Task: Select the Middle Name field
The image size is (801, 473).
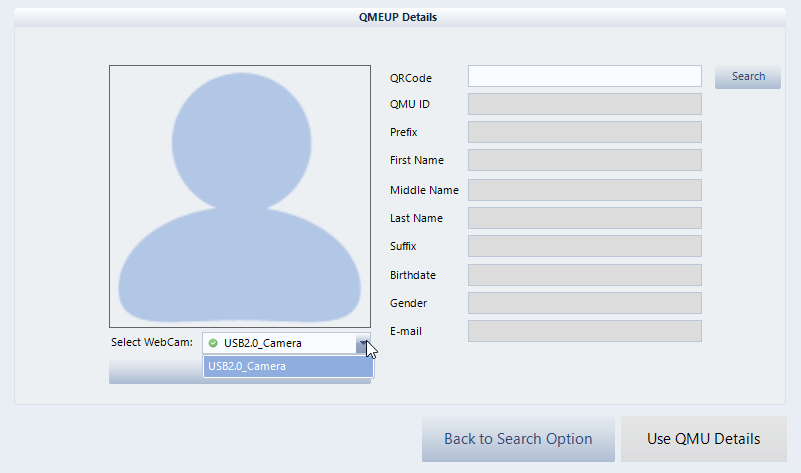Action: coord(584,190)
